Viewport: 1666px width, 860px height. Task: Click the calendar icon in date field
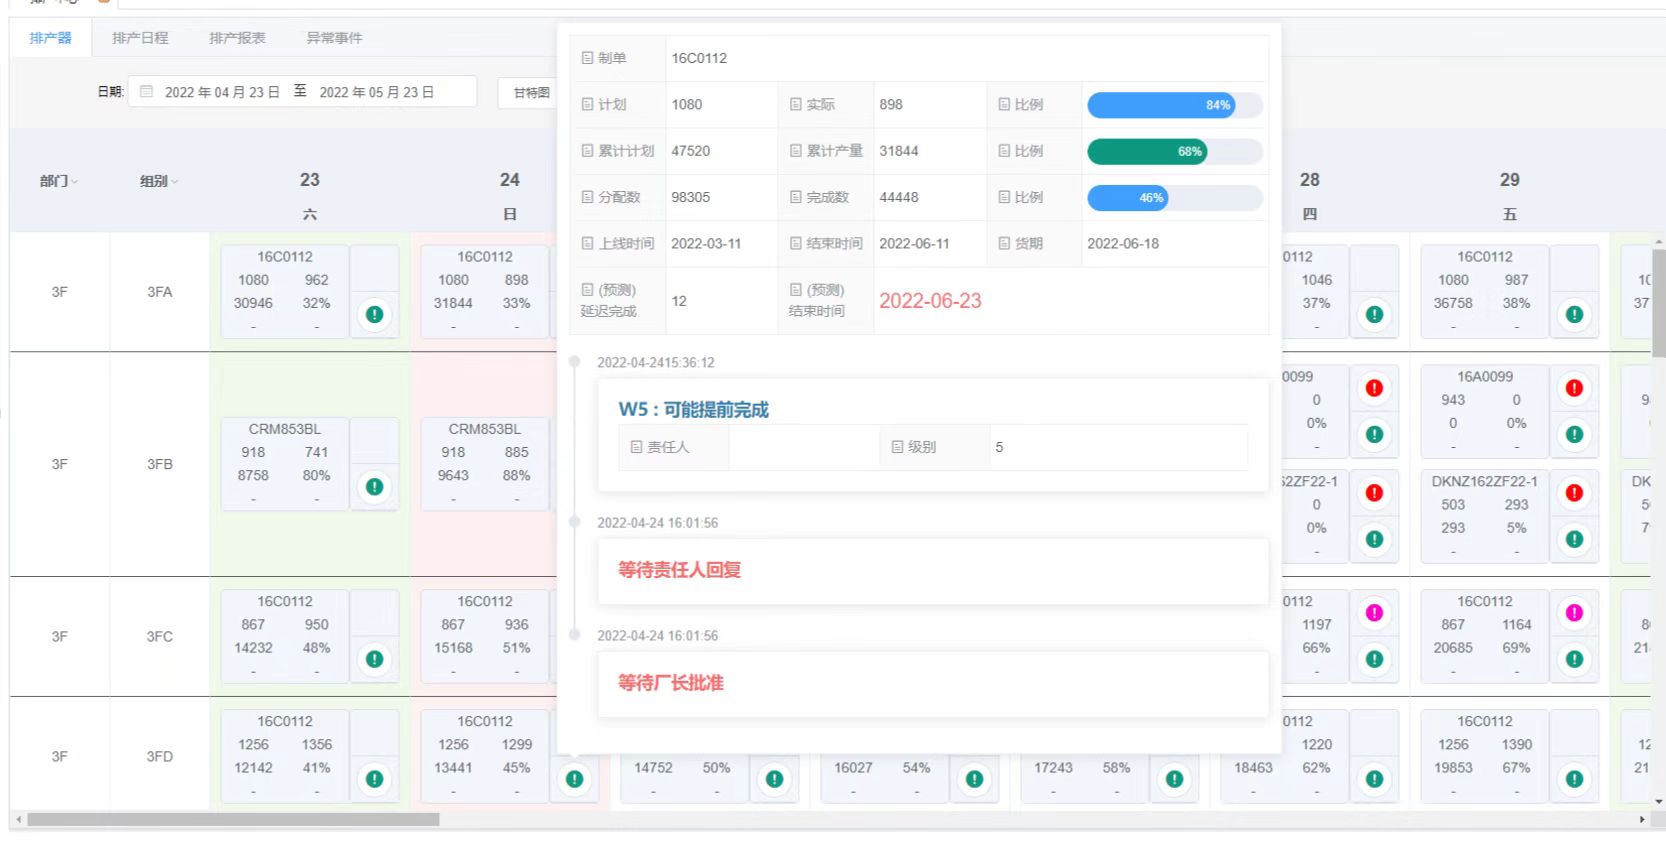click(147, 92)
